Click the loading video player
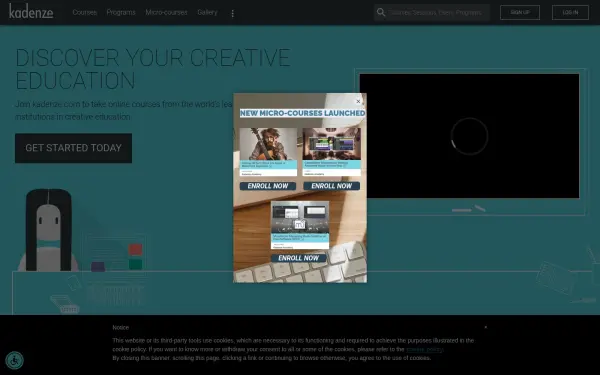 (x=470, y=136)
